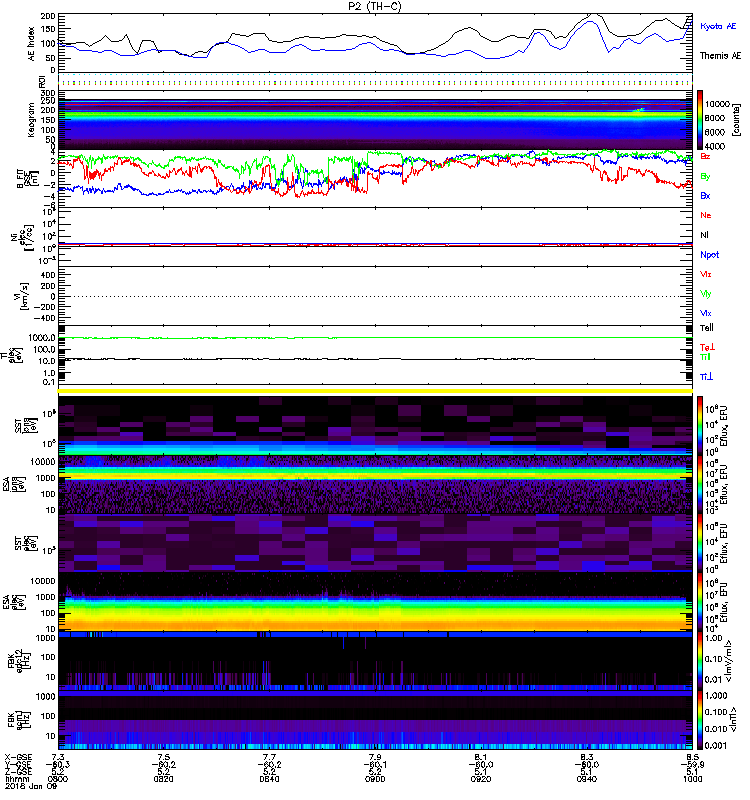Click the Keogram axis label
This screenshot has width=750, height=800.
tap(31, 120)
